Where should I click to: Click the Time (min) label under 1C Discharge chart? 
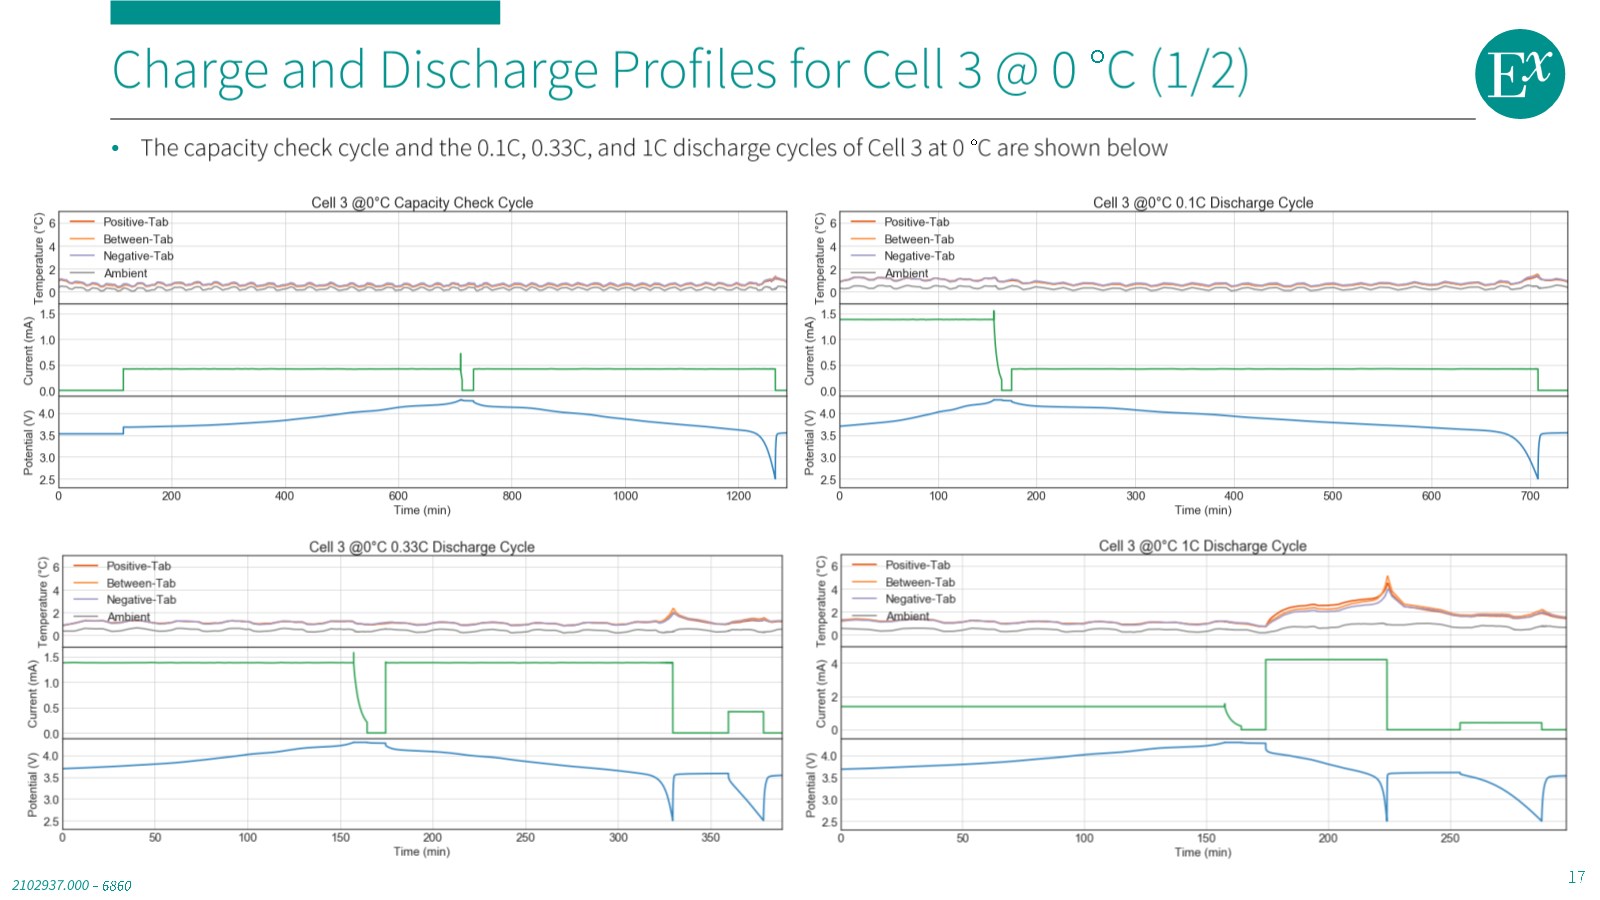click(1202, 852)
